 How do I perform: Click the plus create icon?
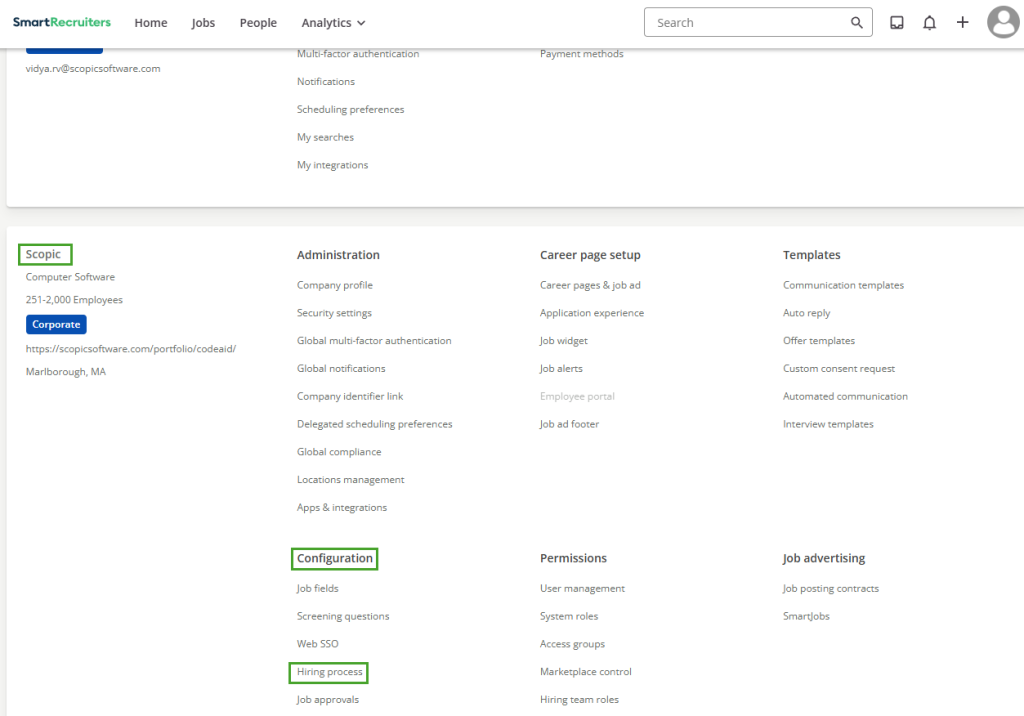(962, 22)
